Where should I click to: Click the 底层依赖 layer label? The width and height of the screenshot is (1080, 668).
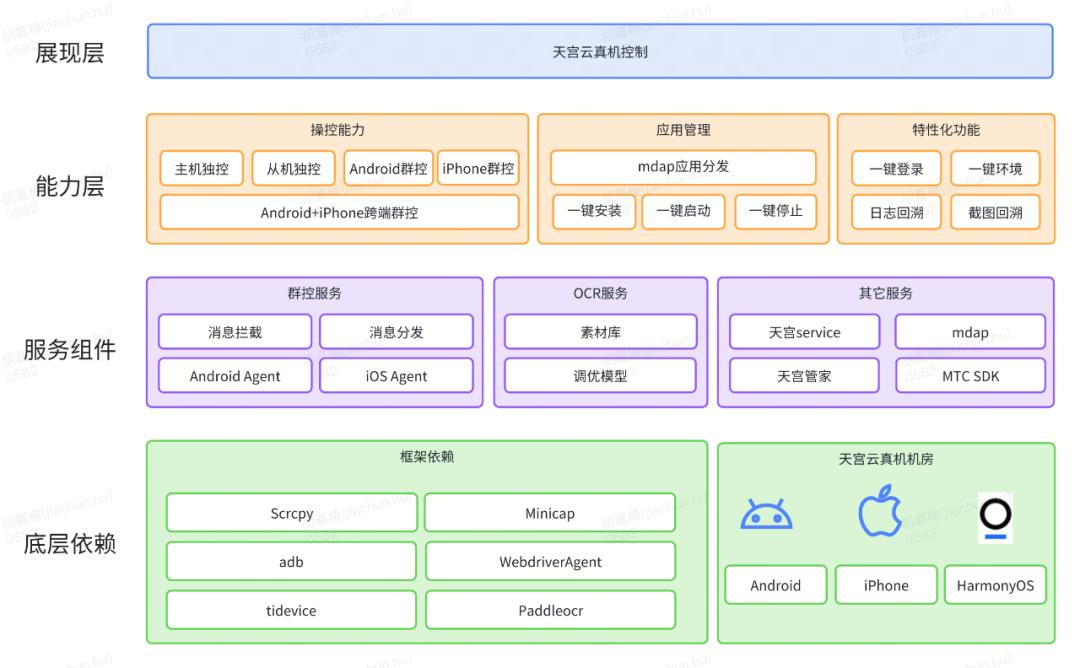70,543
